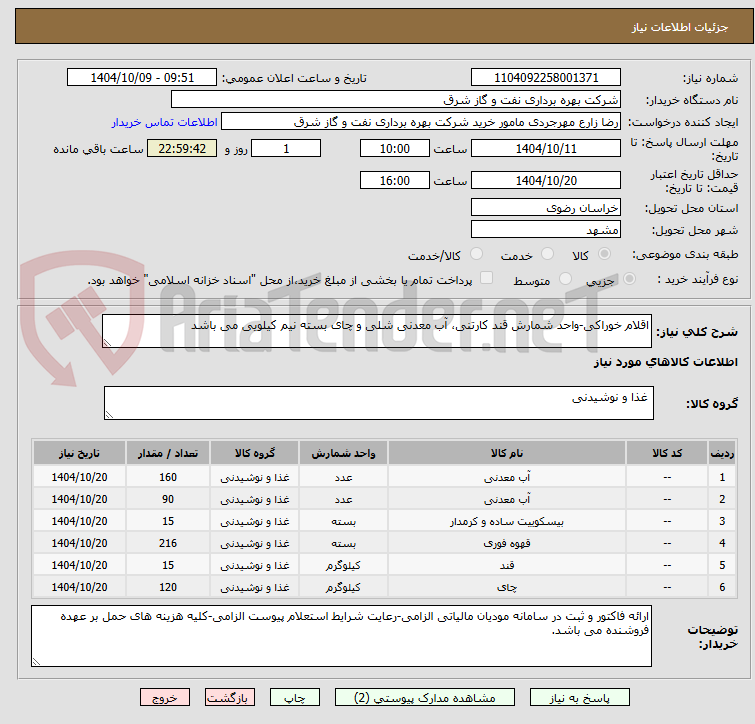Click quantity 160 in the table
This screenshot has height=724, width=755.
(x=168, y=478)
